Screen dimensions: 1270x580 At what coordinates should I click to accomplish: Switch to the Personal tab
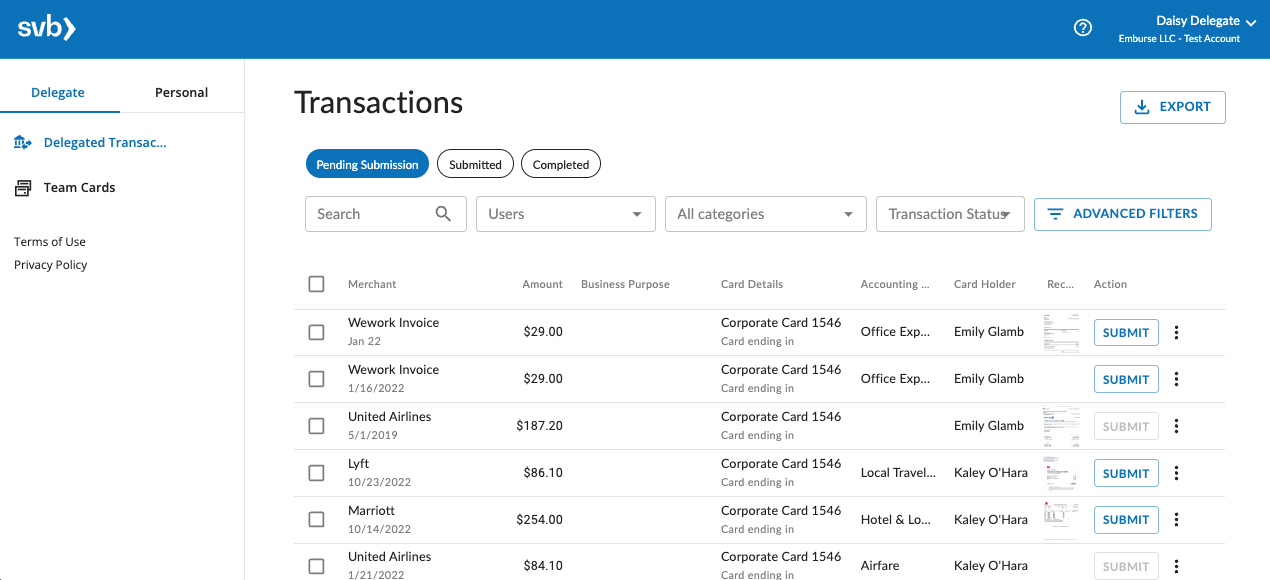[181, 92]
